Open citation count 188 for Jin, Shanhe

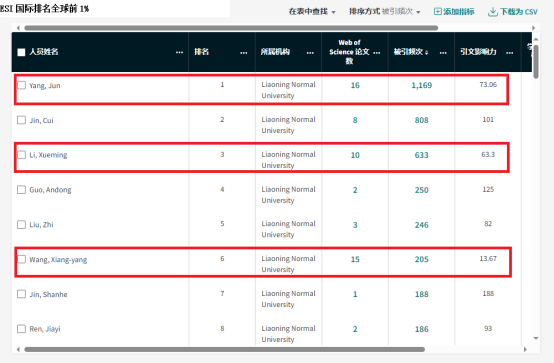(422, 294)
